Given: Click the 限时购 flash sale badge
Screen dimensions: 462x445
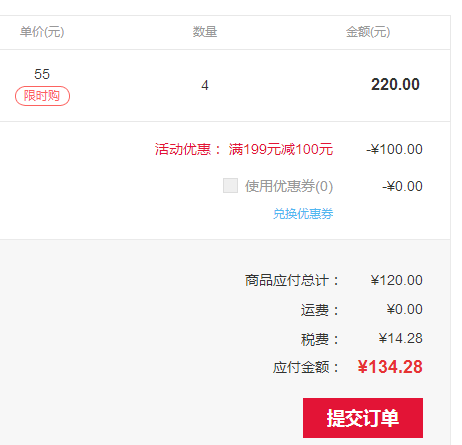Looking at the screenshot, I should [42, 96].
